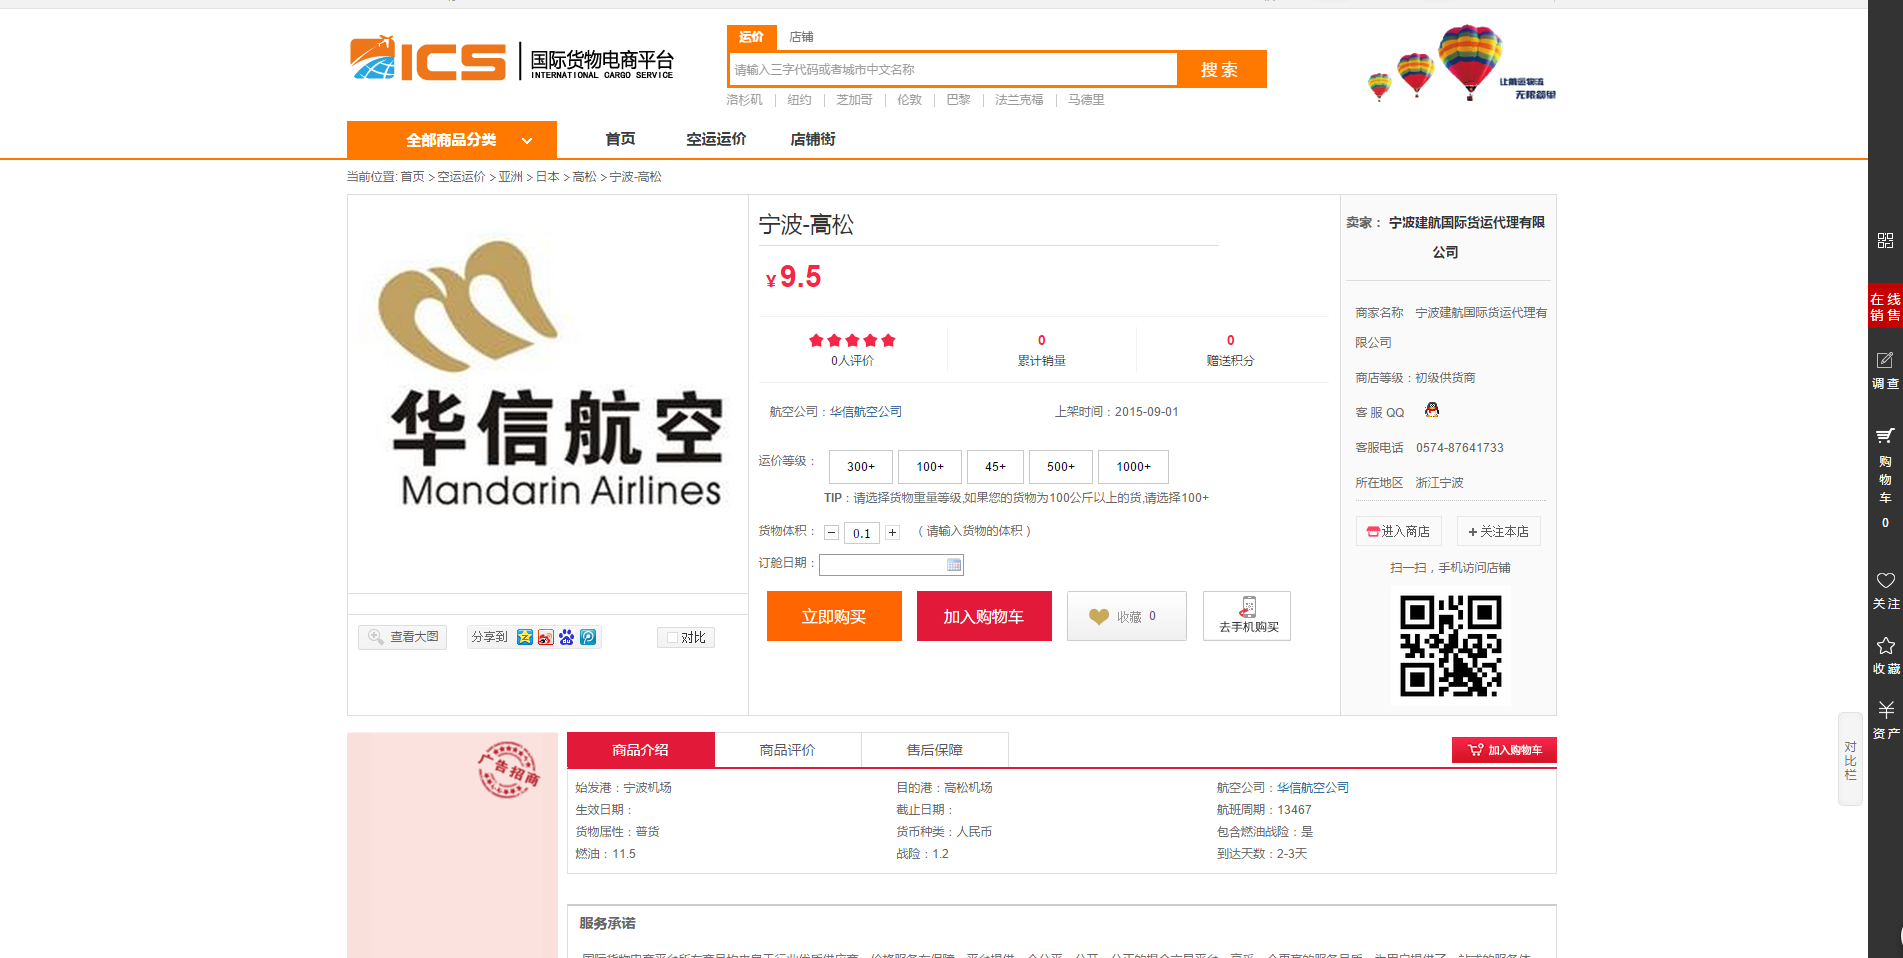Click the QR code icon in the sidebar
The width and height of the screenshot is (1903, 958).
click(1885, 241)
